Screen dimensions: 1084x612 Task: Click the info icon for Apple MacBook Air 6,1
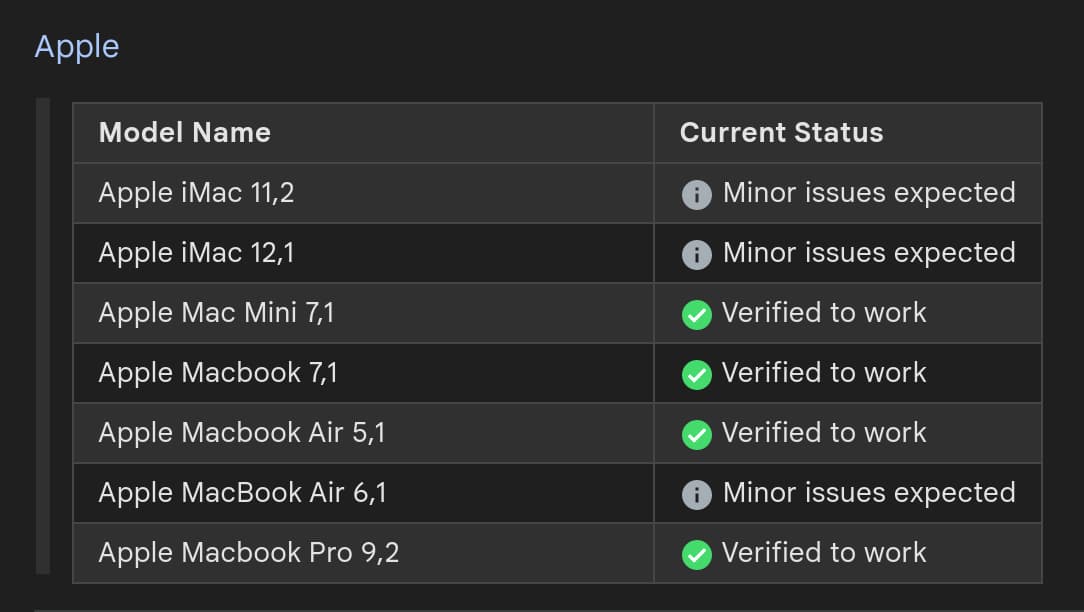[696, 494]
